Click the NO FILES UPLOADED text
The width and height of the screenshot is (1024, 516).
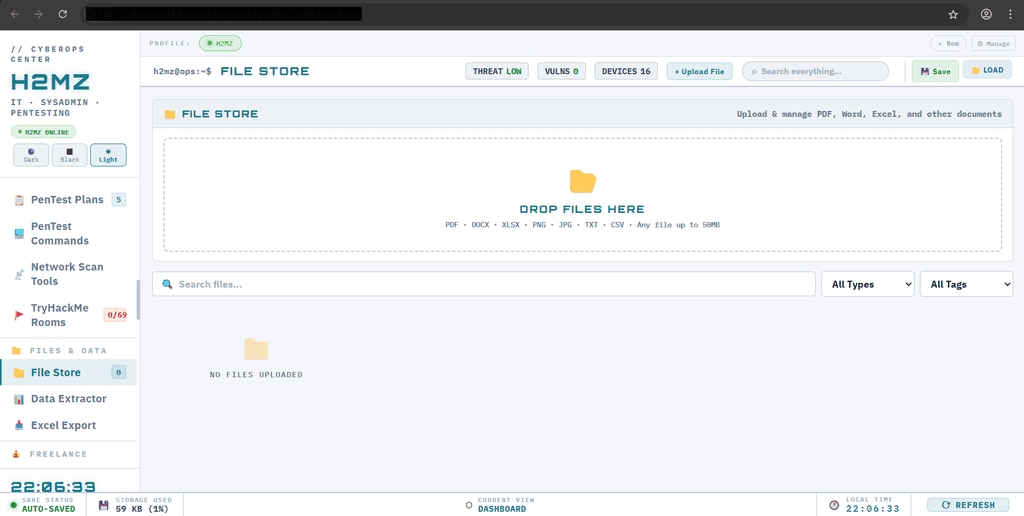coord(256,375)
